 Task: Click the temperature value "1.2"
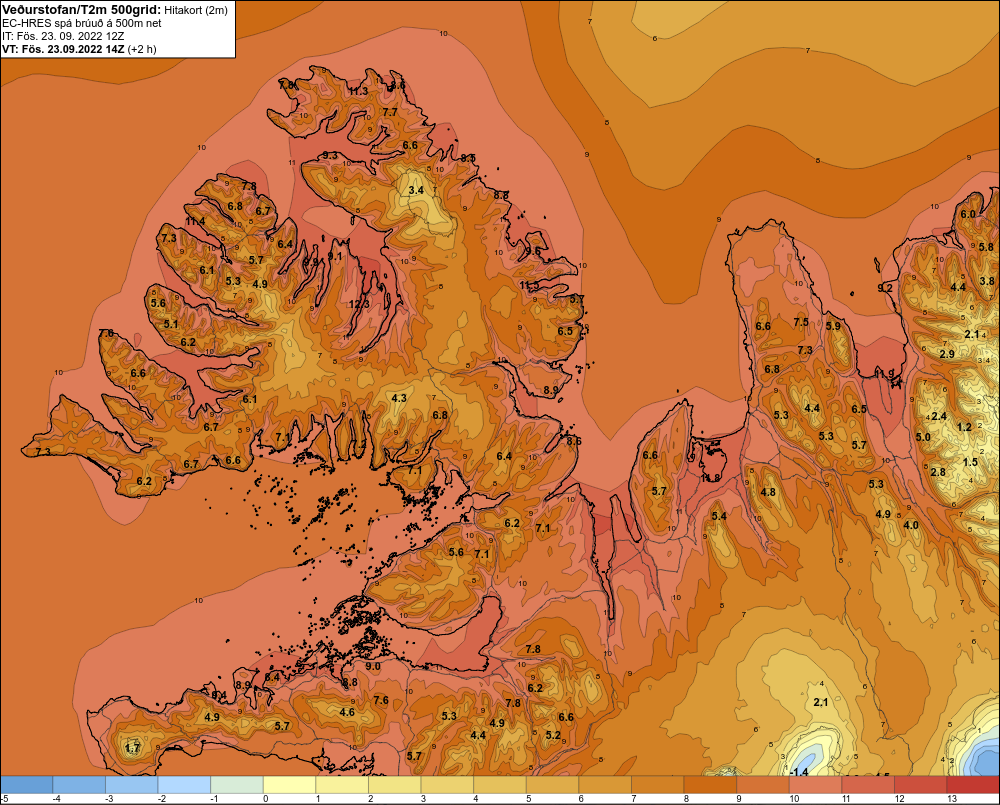pyautogui.click(x=964, y=427)
